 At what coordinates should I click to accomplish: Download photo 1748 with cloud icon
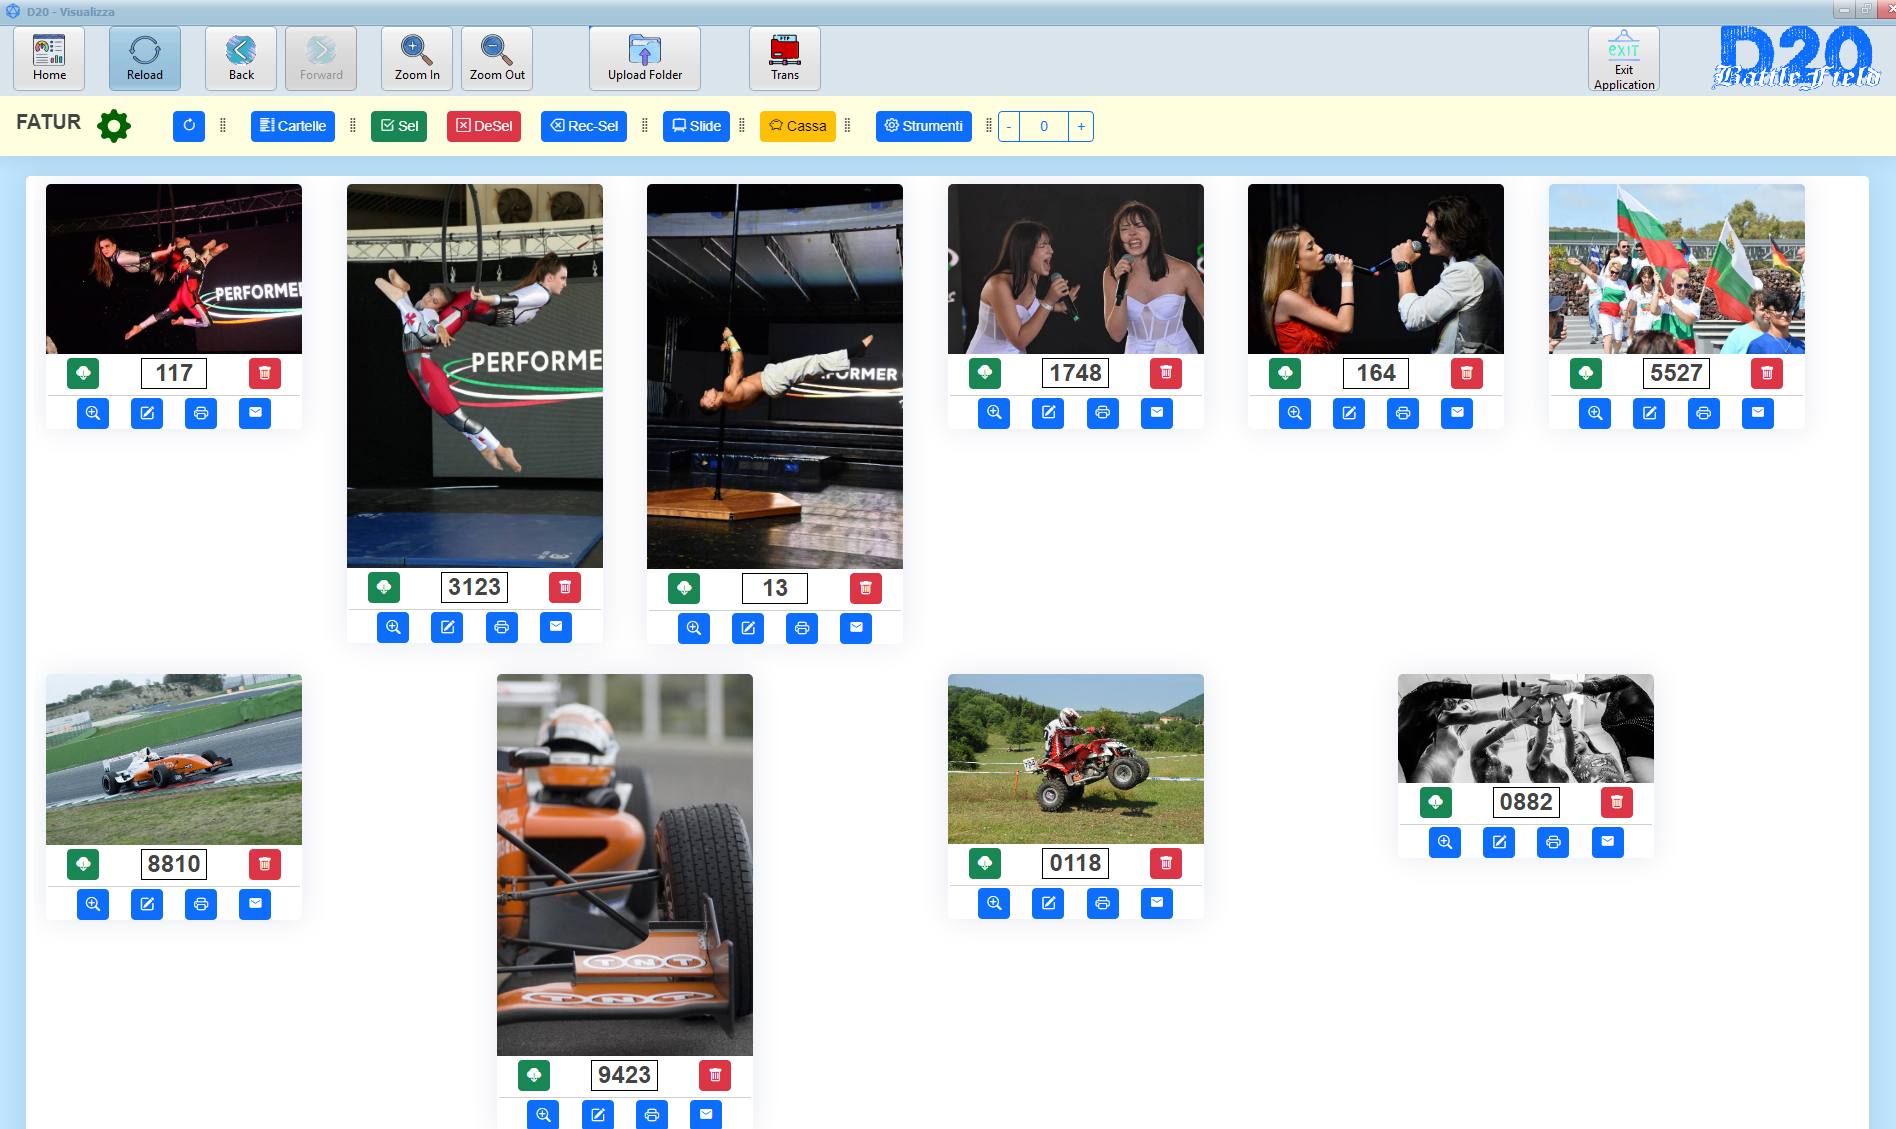(985, 373)
